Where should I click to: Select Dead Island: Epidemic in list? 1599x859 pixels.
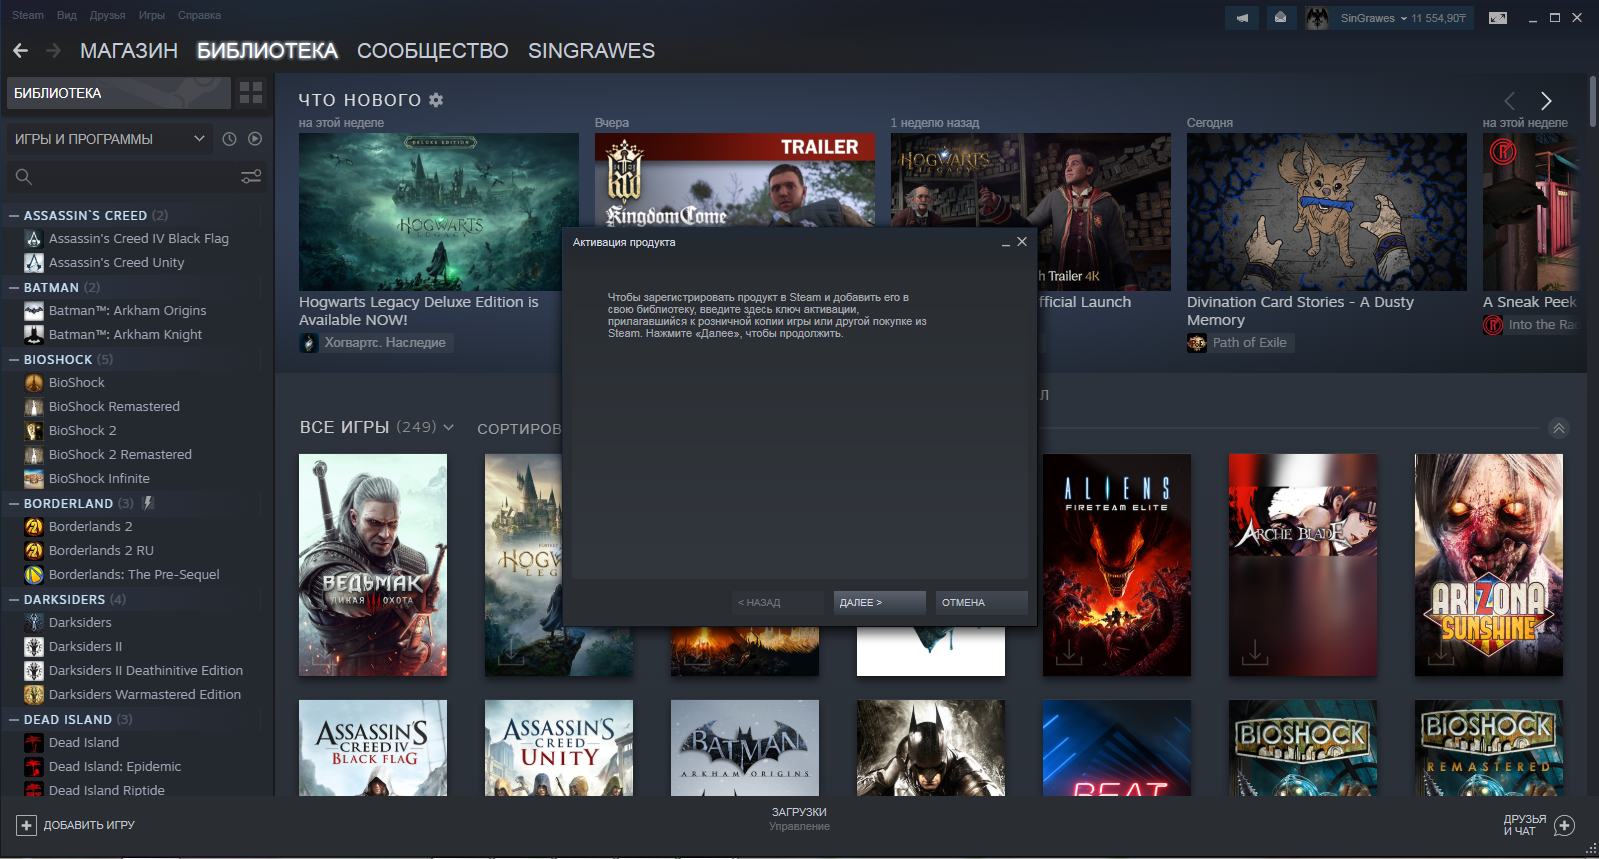(x=115, y=767)
